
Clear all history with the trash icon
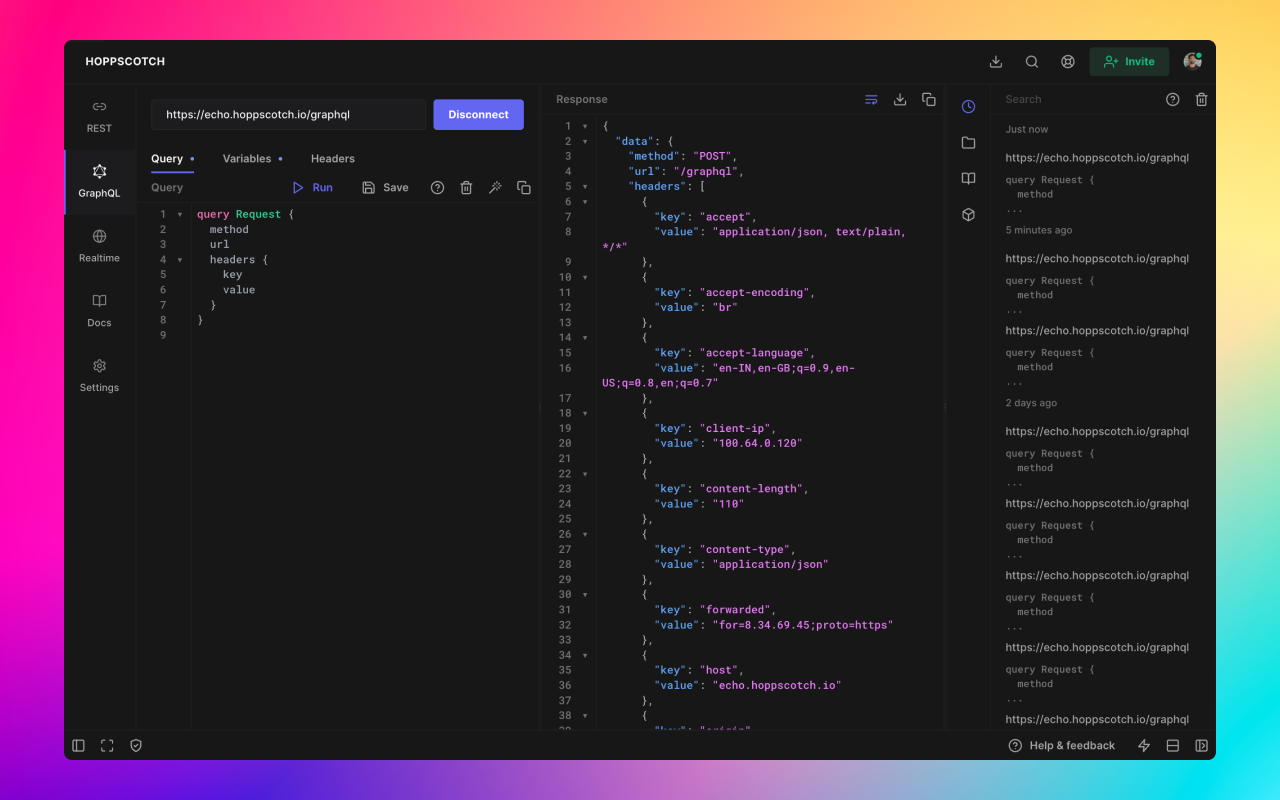tap(1202, 100)
